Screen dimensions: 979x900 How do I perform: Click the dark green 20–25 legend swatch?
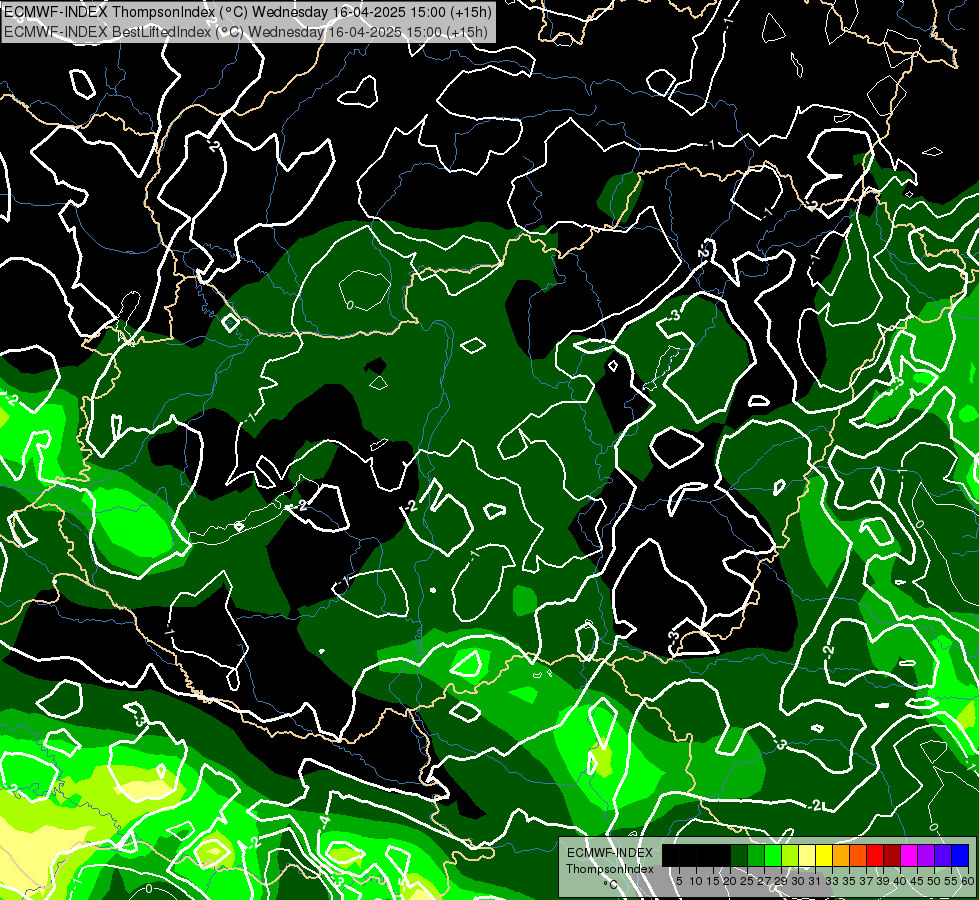point(739,855)
